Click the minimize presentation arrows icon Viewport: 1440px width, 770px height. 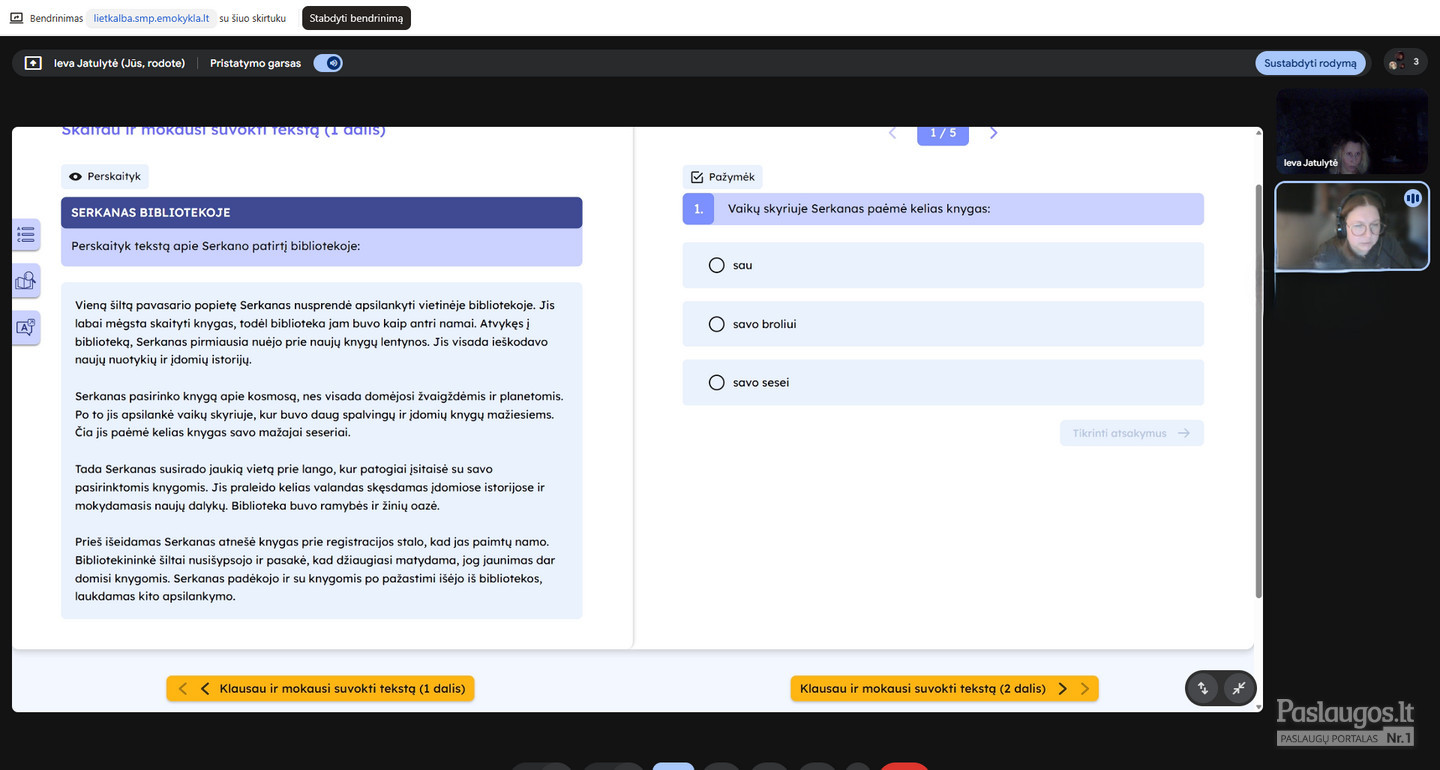pyautogui.click(x=1239, y=688)
